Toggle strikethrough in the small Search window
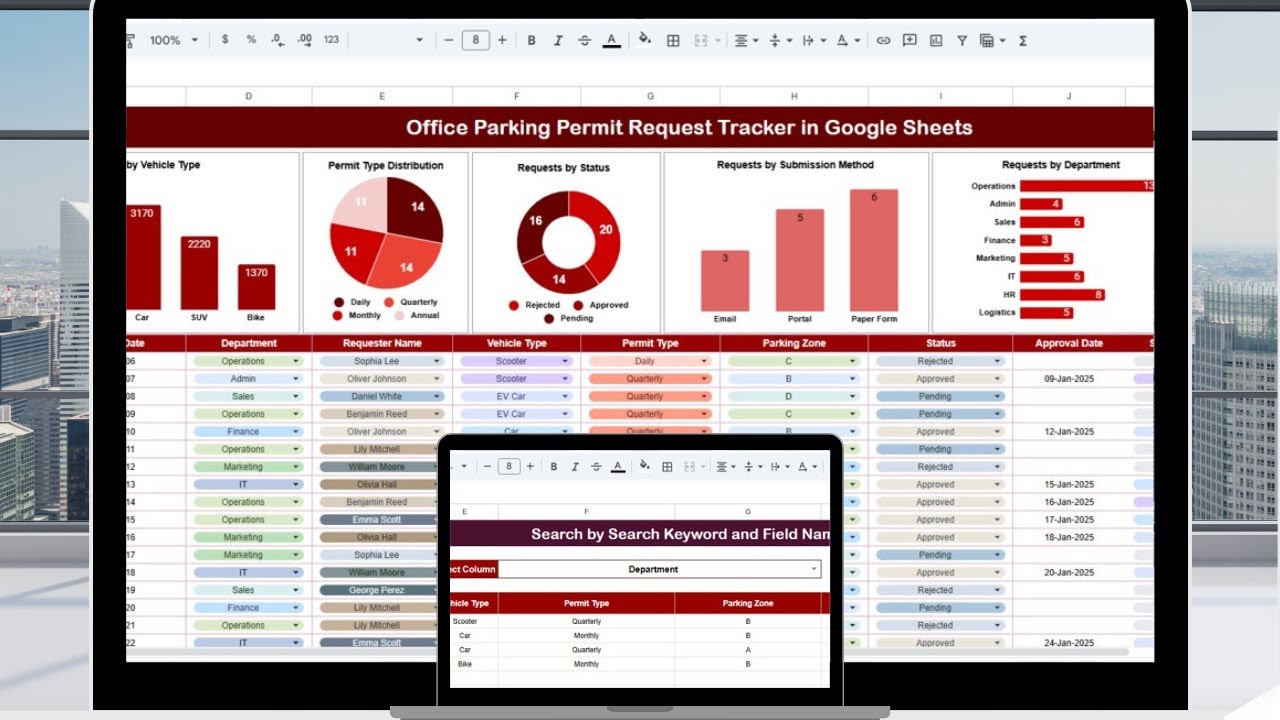Image resolution: width=1280 pixels, height=720 pixels. [596, 466]
